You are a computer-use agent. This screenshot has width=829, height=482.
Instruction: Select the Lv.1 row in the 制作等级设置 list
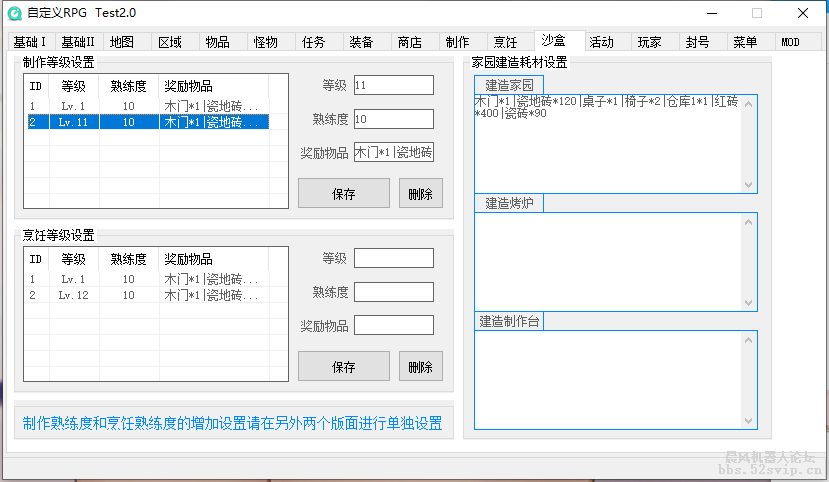(x=145, y=106)
